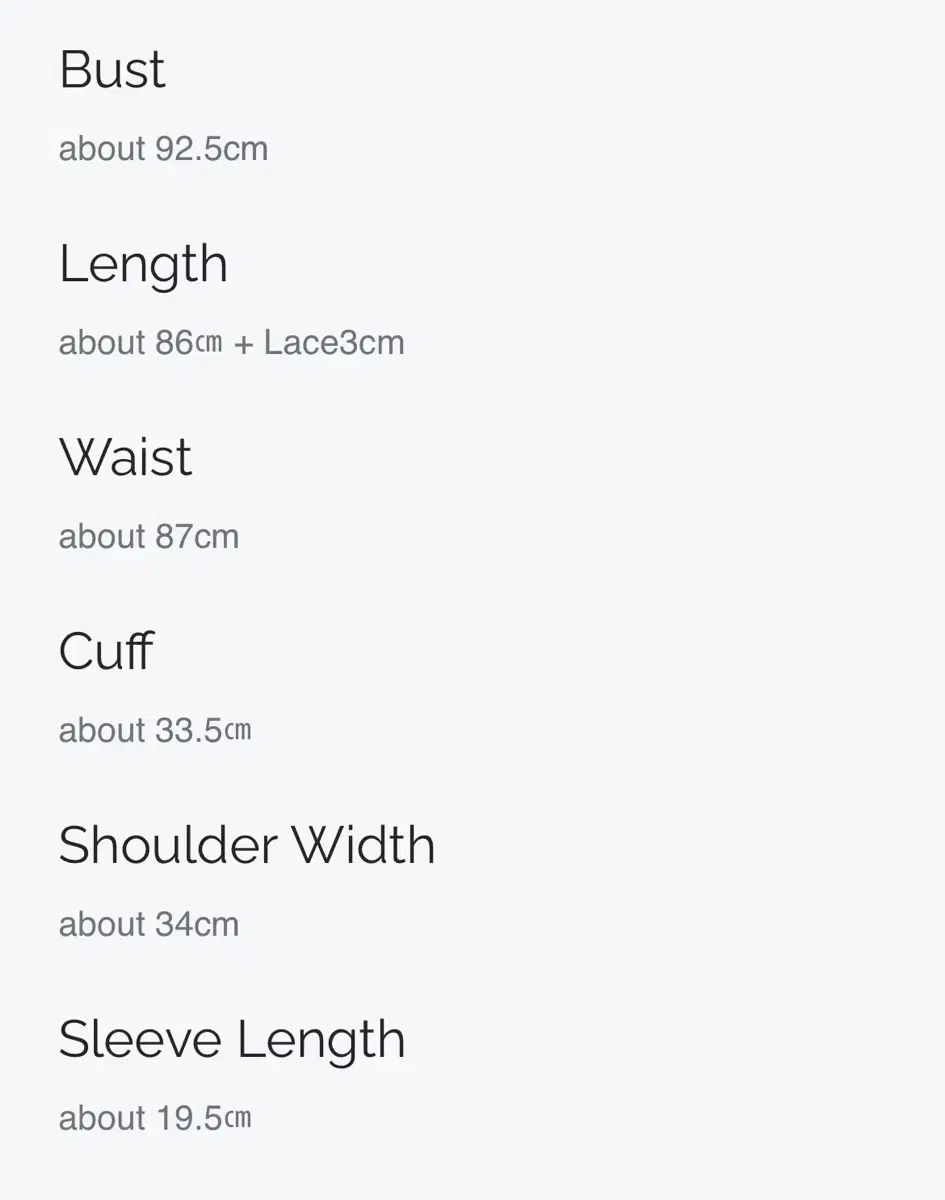Click the "92.5cm" number

click(211, 149)
